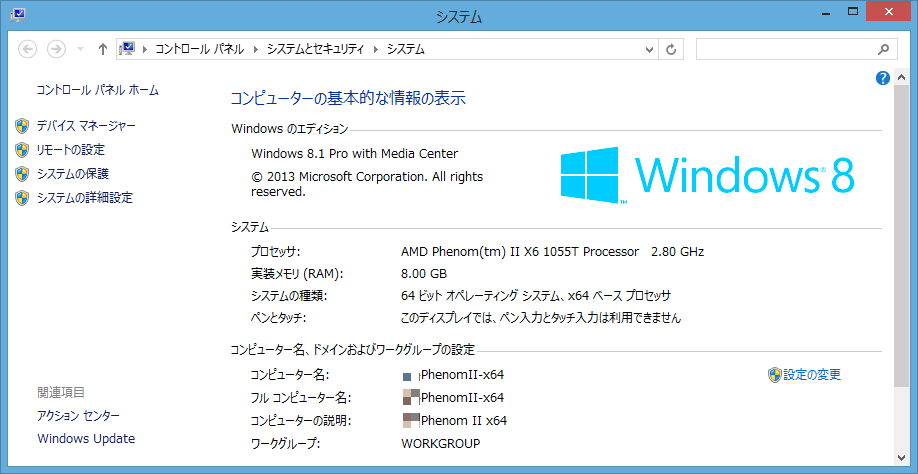
Task: Open recent locations dropdown next to Forward arrow
Action: pyautogui.click(x=80, y=50)
